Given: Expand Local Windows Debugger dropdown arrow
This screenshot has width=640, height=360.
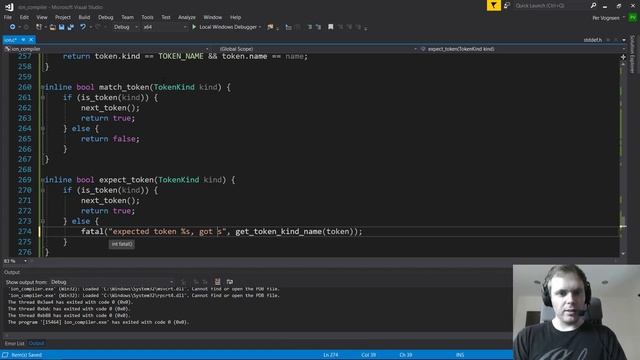Looking at the screenshot, I should (260, 27).
